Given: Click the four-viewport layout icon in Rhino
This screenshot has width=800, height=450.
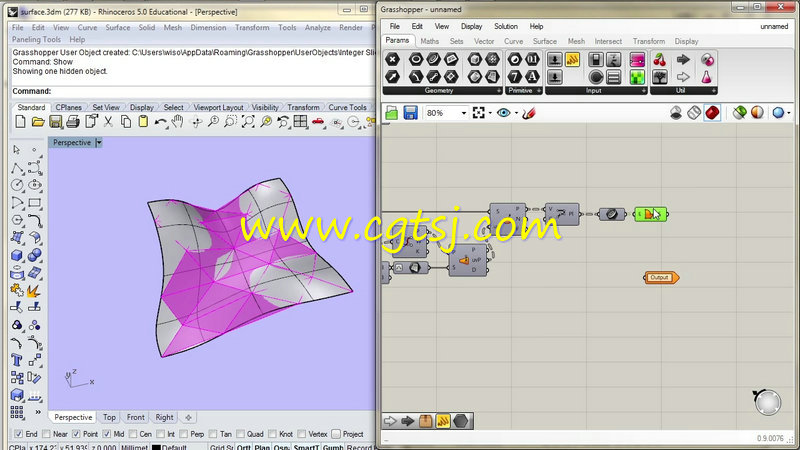Looking at the screenshot, I should 301,121.
